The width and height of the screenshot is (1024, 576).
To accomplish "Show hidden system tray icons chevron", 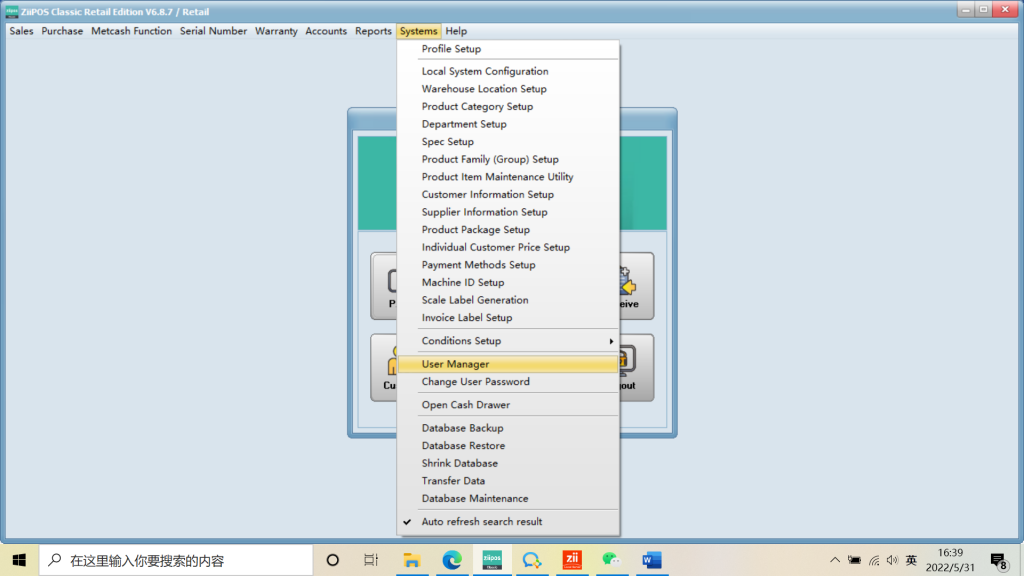I will pyautogui.click(x=835, y=560).
